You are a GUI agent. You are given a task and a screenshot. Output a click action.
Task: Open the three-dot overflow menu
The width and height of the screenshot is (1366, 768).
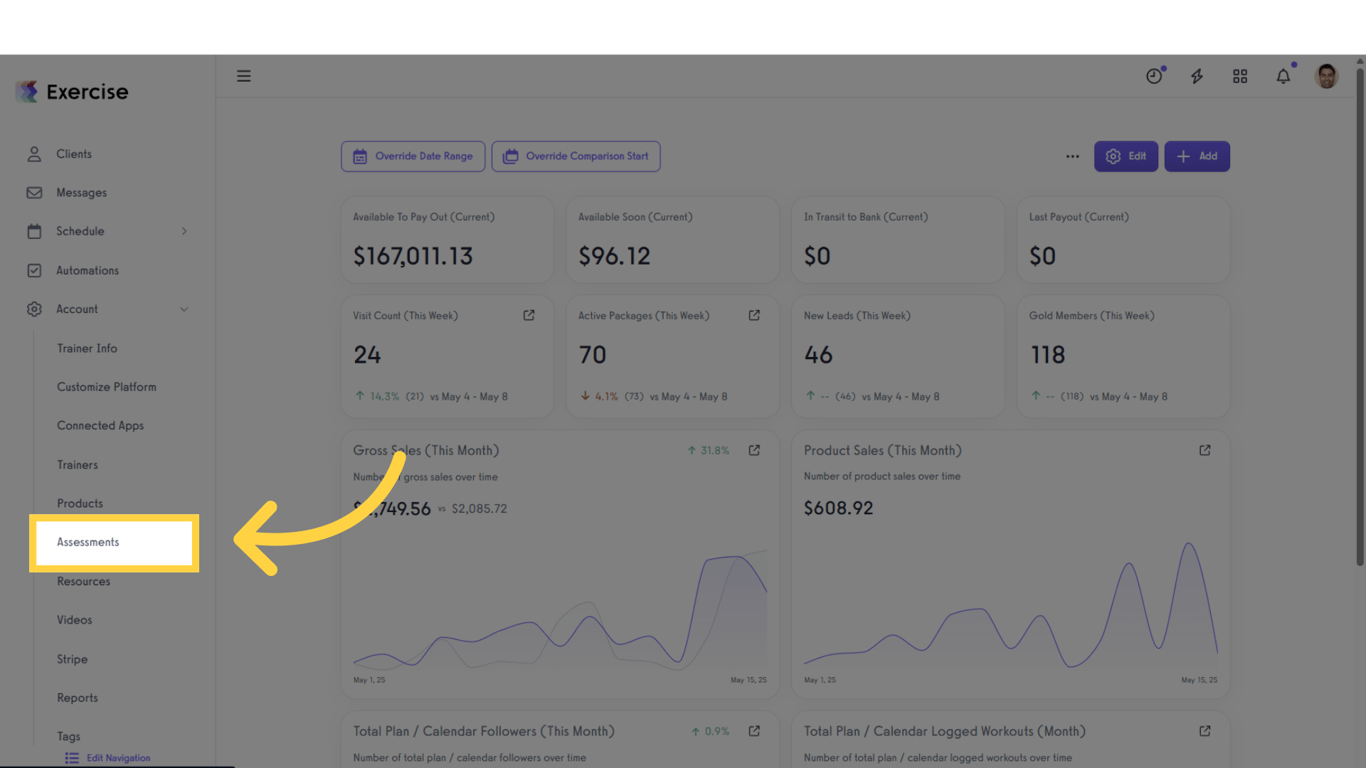[1073, 156]
